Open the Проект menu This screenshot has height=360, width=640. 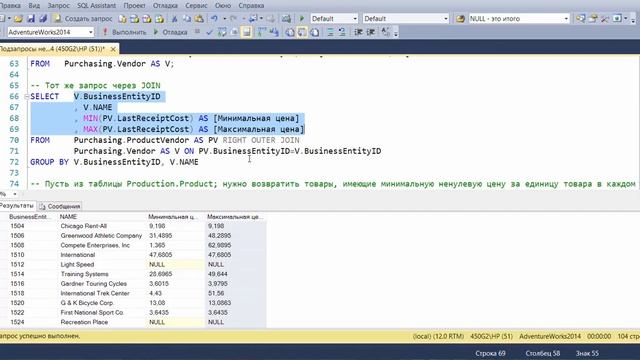(x=134, y=6)
